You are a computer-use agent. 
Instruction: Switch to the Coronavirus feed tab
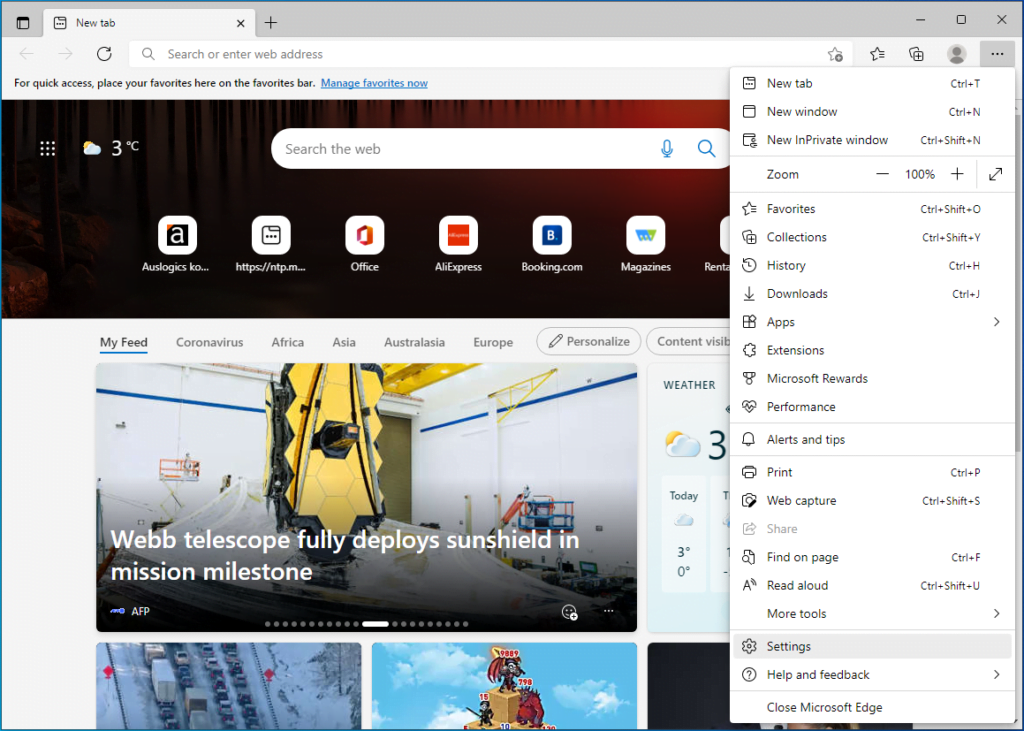pos(209,342)
